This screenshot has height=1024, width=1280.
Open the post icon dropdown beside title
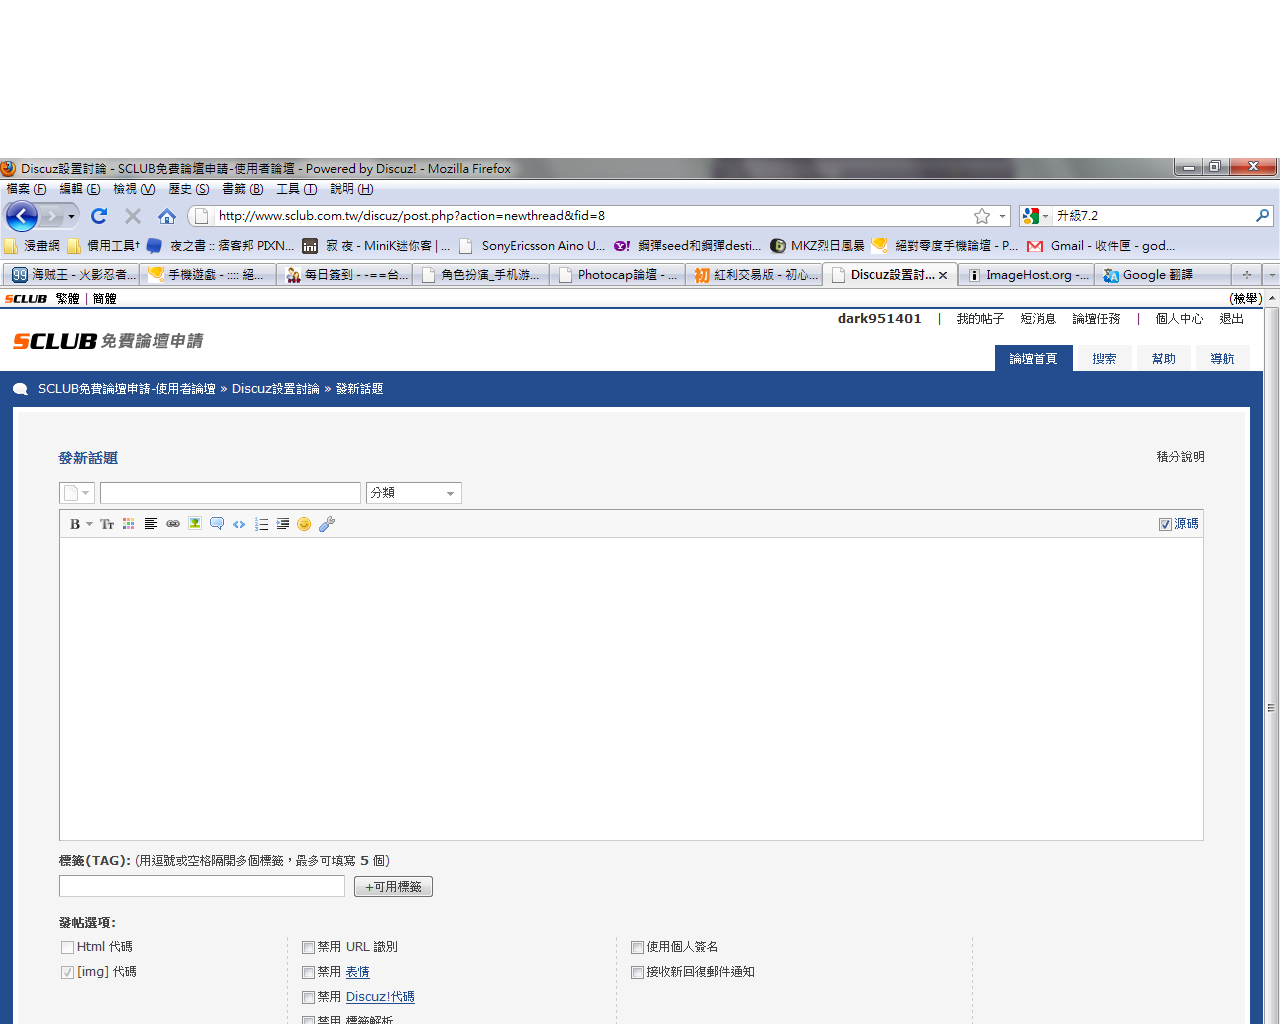[x=77, y=493]
